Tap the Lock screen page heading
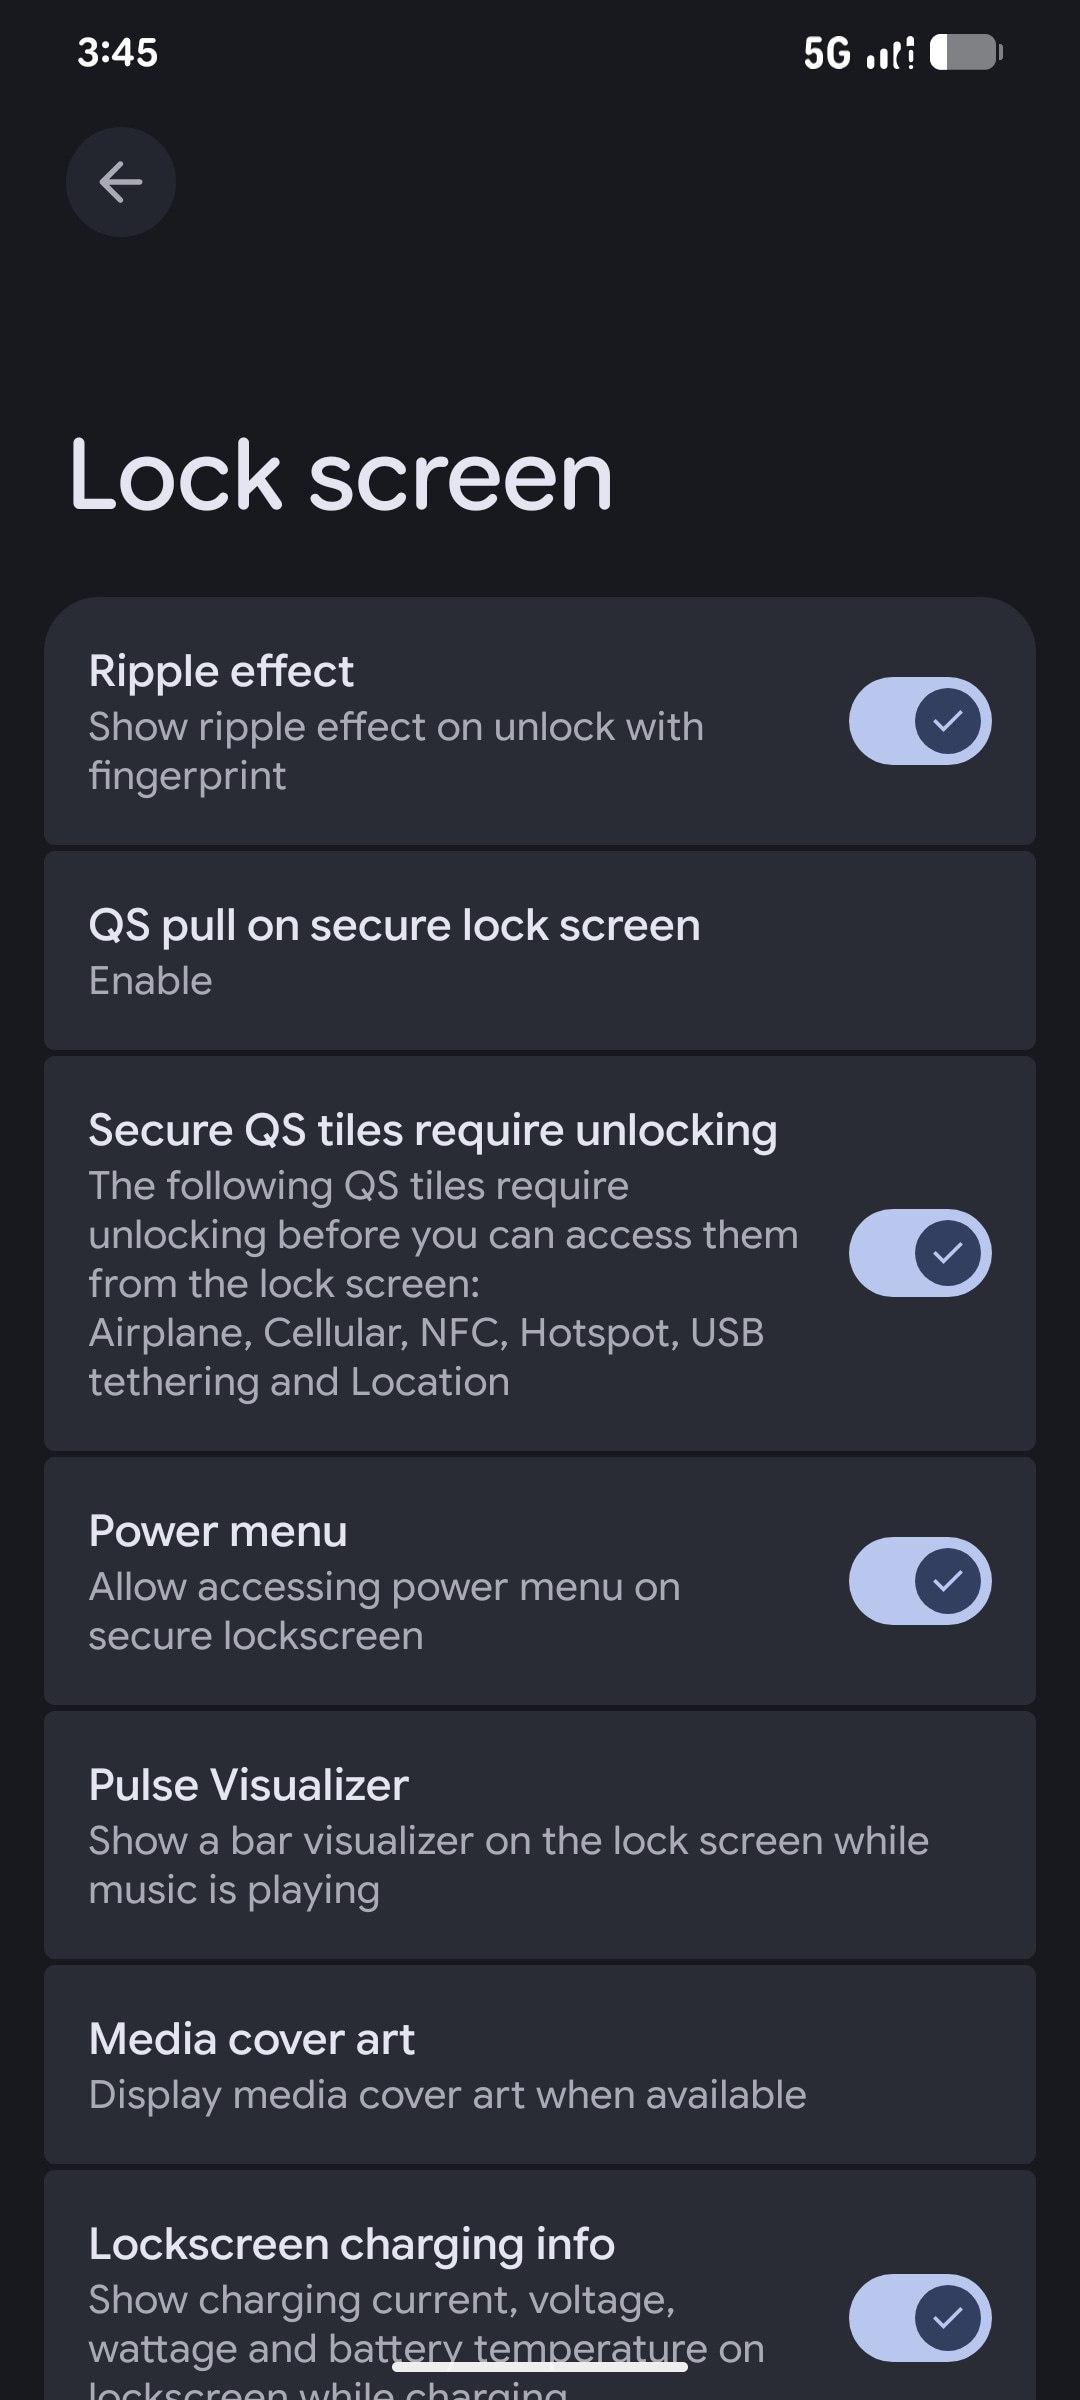 tap(340, 476)
